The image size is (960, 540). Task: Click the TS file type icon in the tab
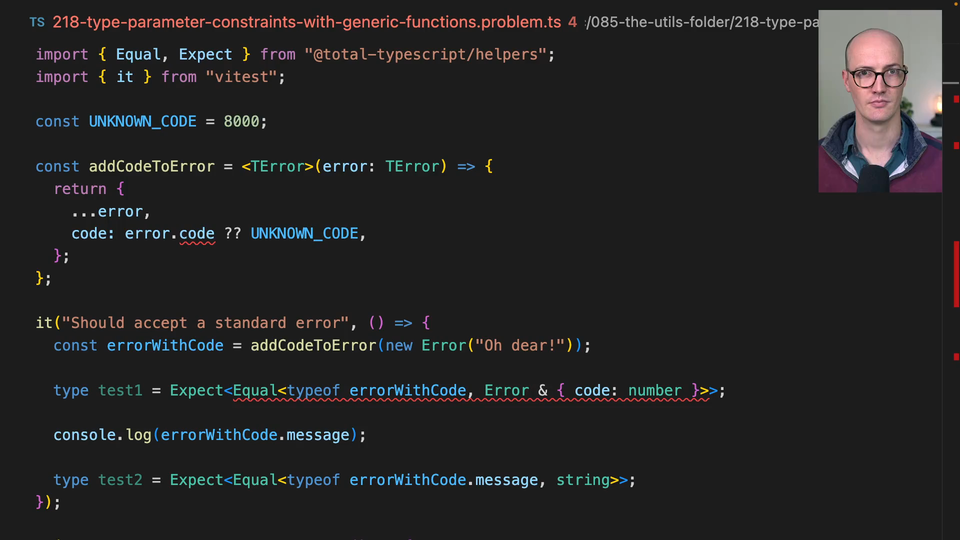point(37,22)
